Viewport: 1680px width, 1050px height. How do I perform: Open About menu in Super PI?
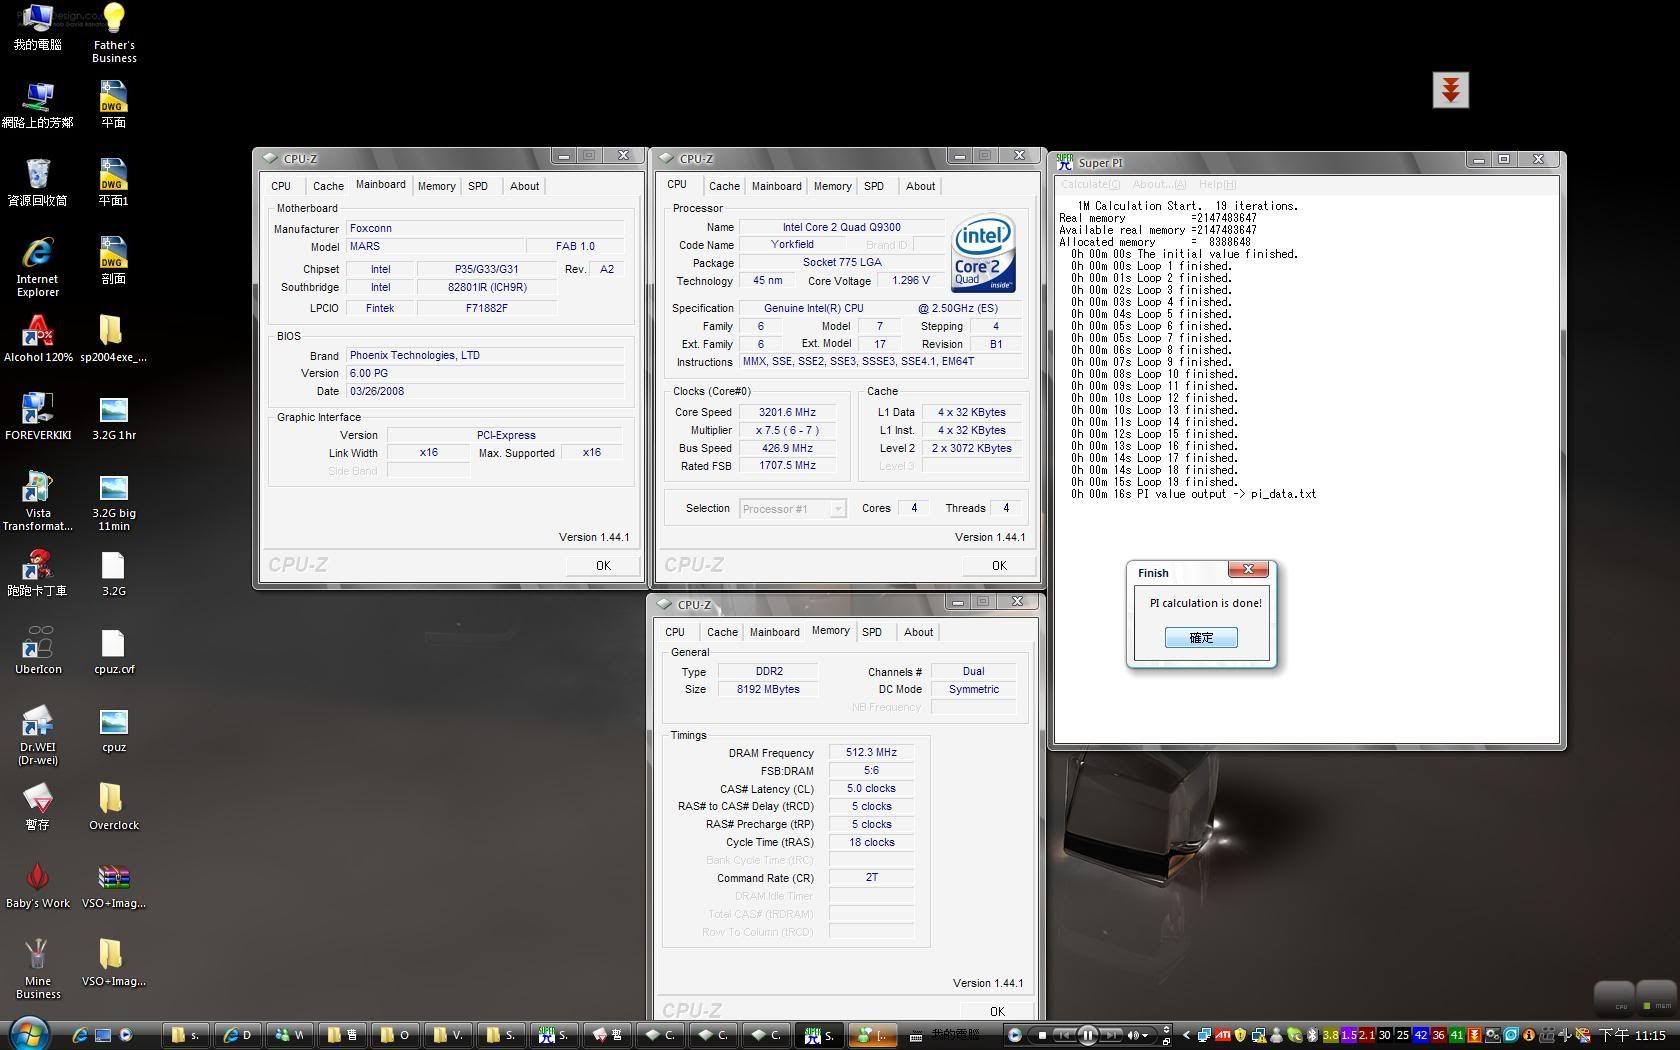tap(1159, 184)
